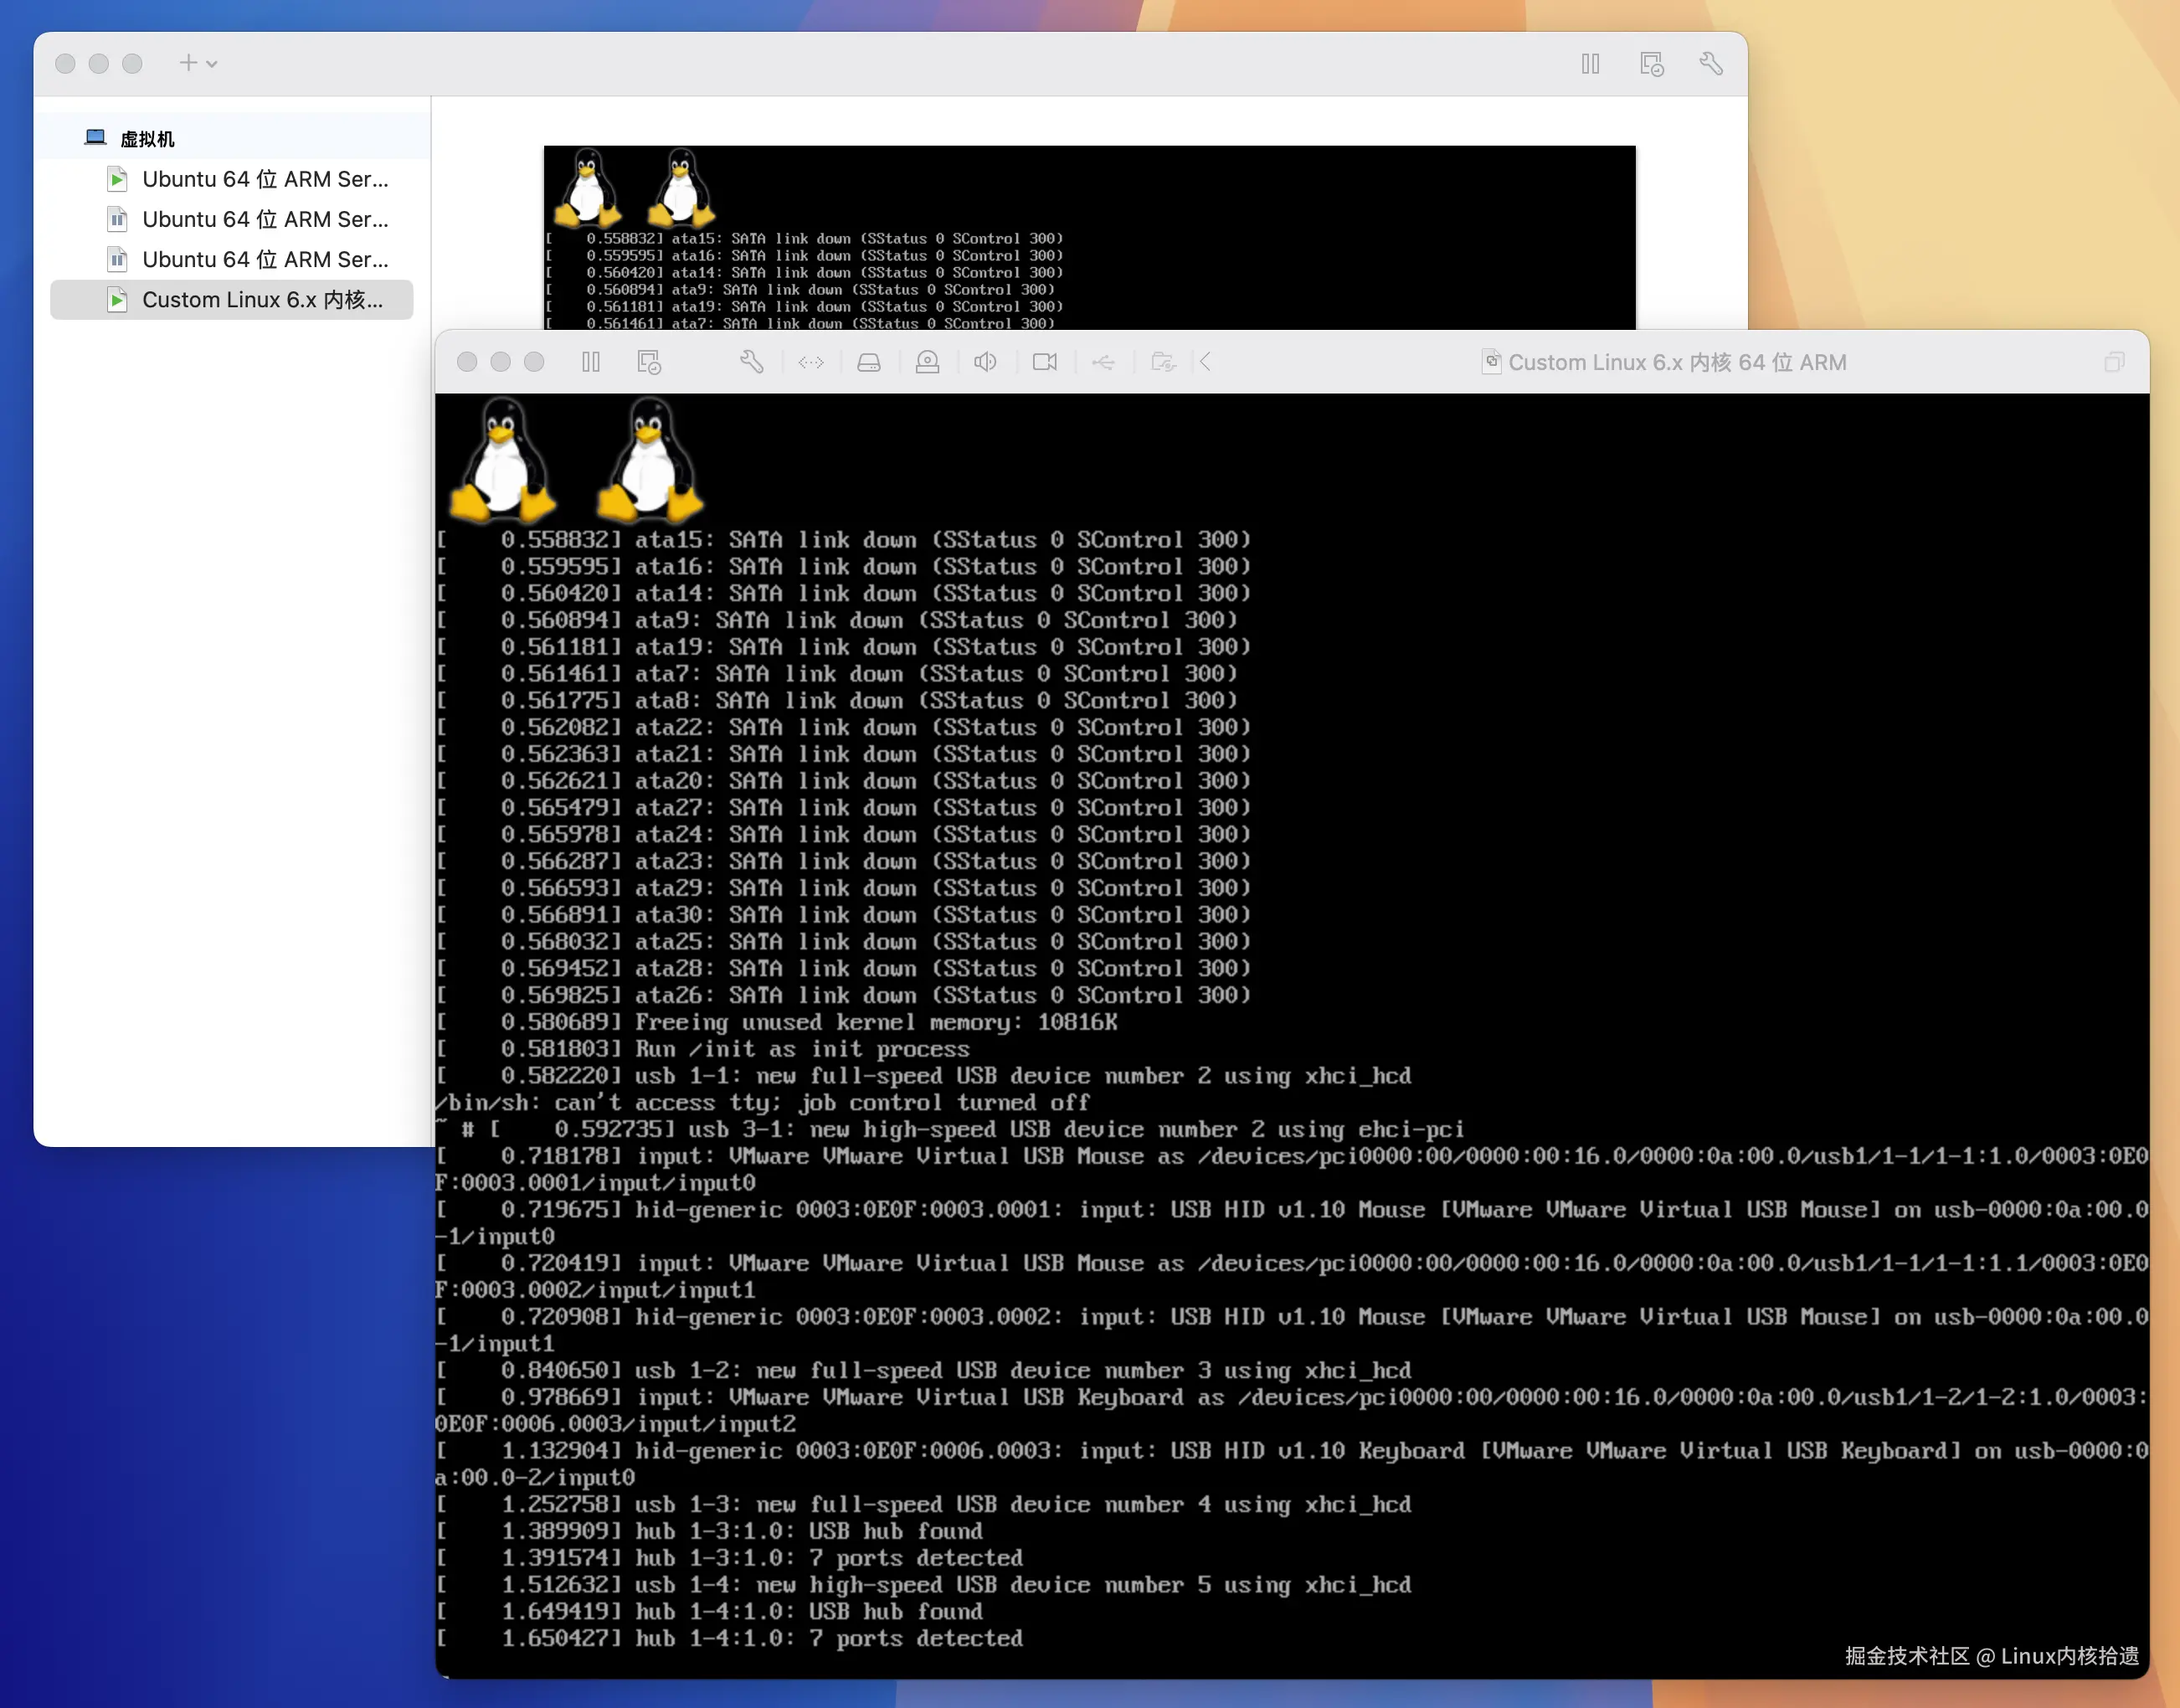Viewport: 2180px width, 1708px height.
Task: Open the snapshots icon in the library toolbar
Action: point(1651,64)
